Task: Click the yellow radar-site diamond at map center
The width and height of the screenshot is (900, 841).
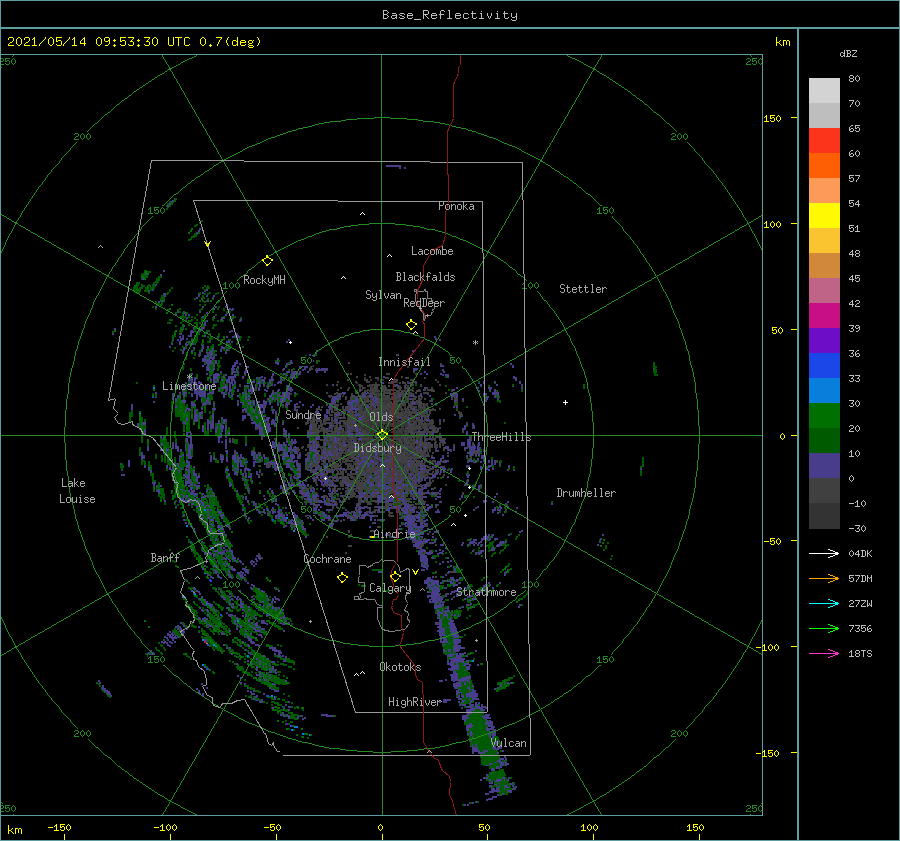Action: coord(382,435)
